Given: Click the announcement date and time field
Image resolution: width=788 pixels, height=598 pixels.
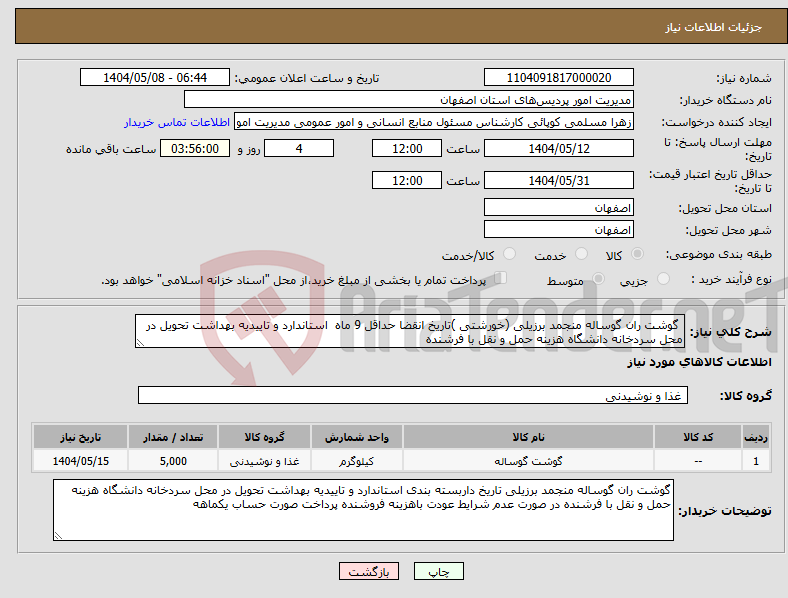Looking at the screenshot, I should (155, 77).
